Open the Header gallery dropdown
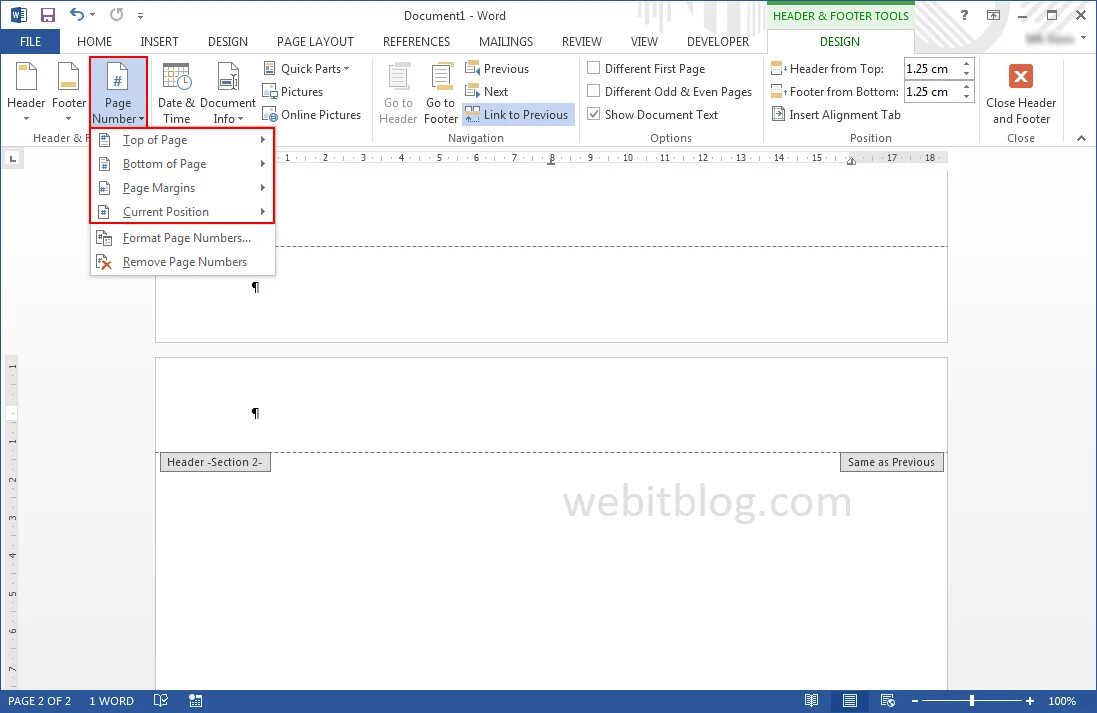Image resolution: width=1097 pixels, height=713 pixels. click(x=25, y=91)
